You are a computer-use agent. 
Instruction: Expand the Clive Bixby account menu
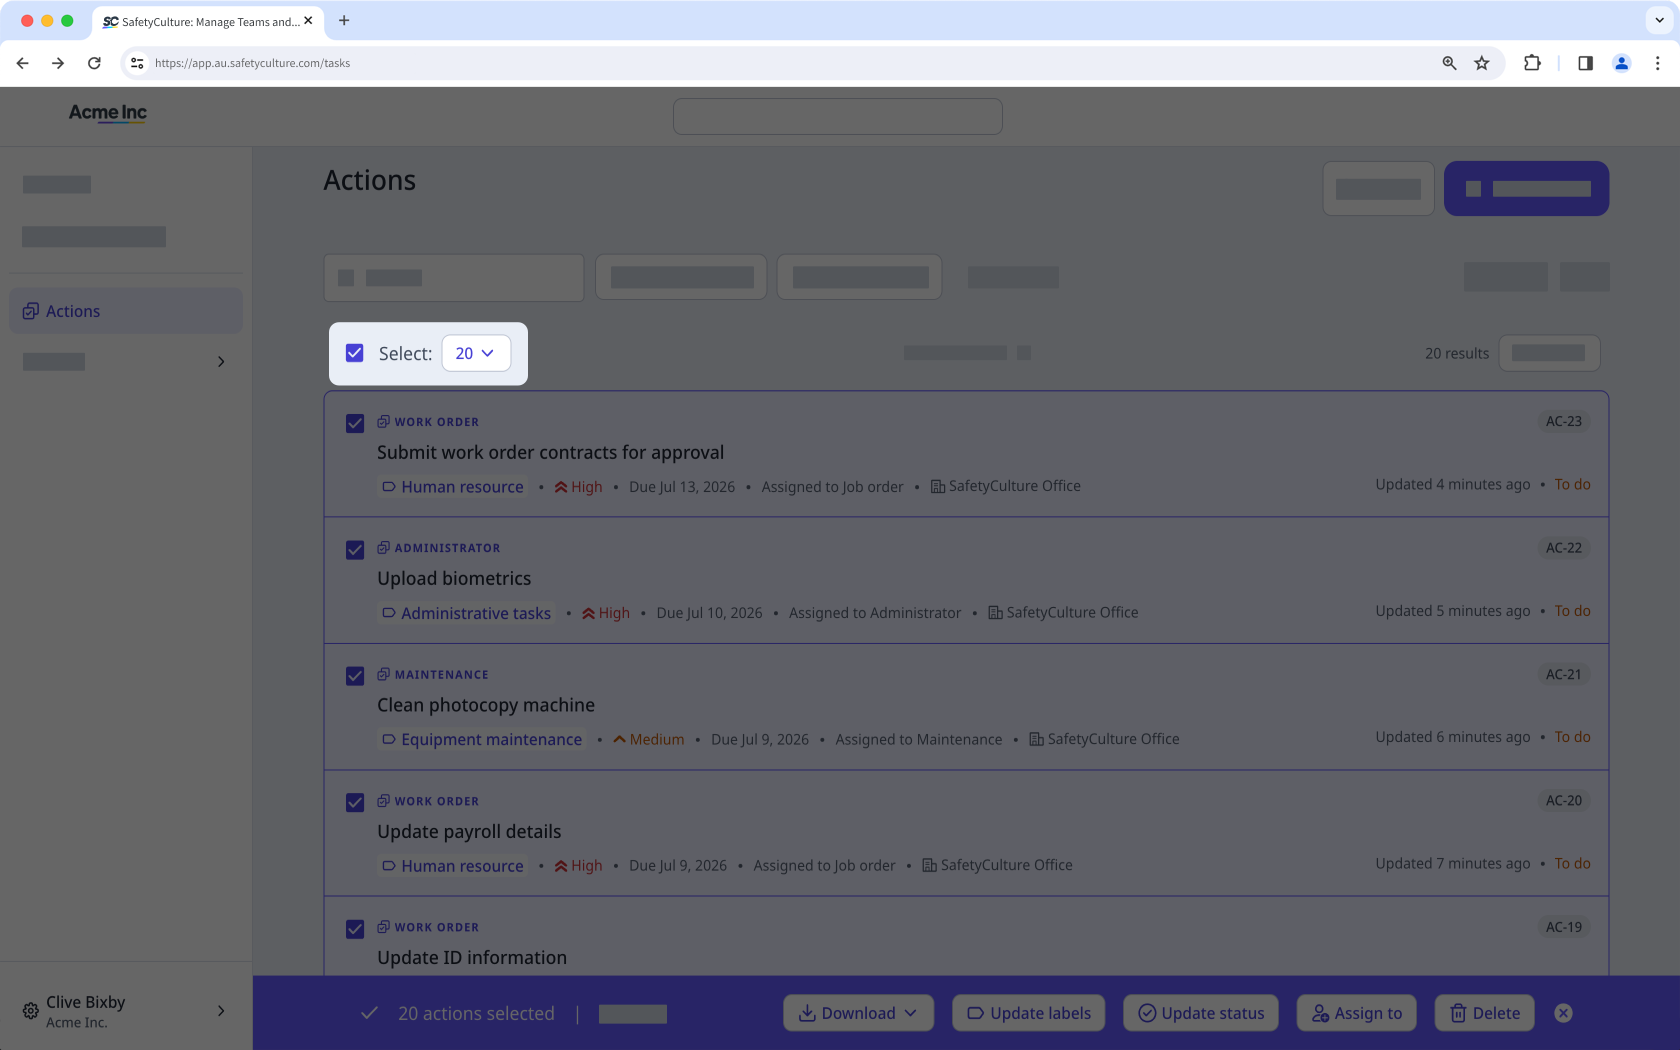[x=221, y=1011]
